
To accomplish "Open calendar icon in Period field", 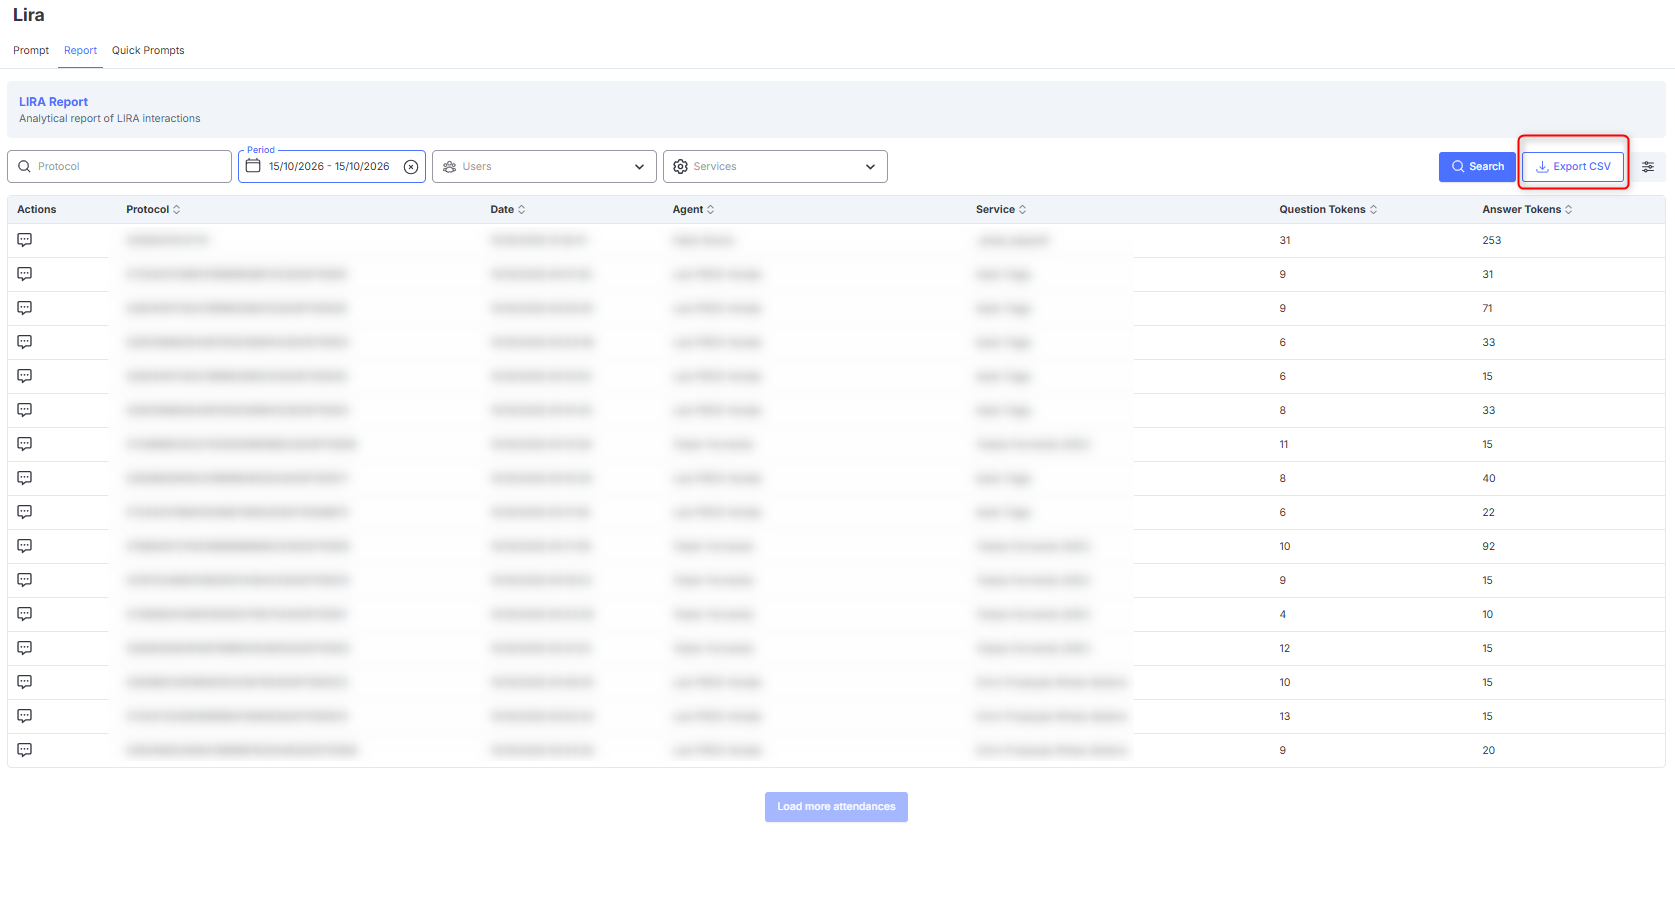I will pyautogui.click(x=253, y=166).
